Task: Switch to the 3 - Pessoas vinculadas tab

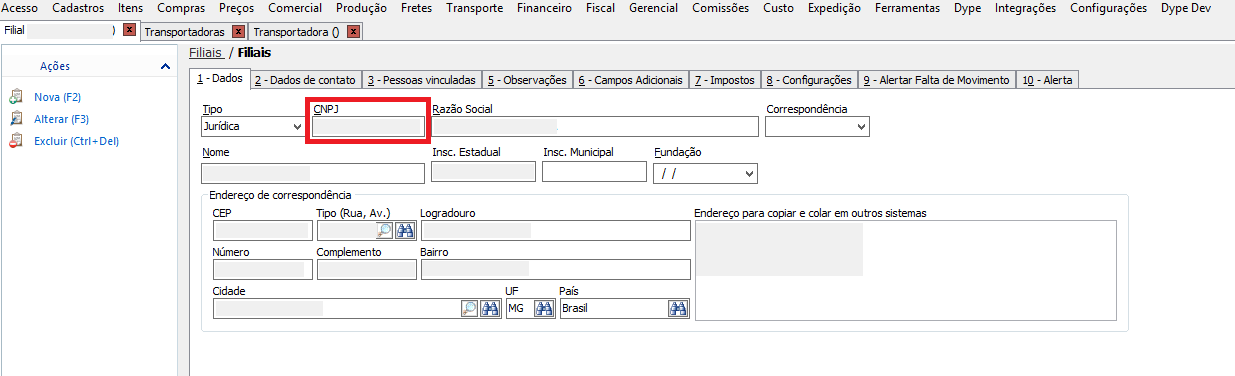Action: click(421, 80)
